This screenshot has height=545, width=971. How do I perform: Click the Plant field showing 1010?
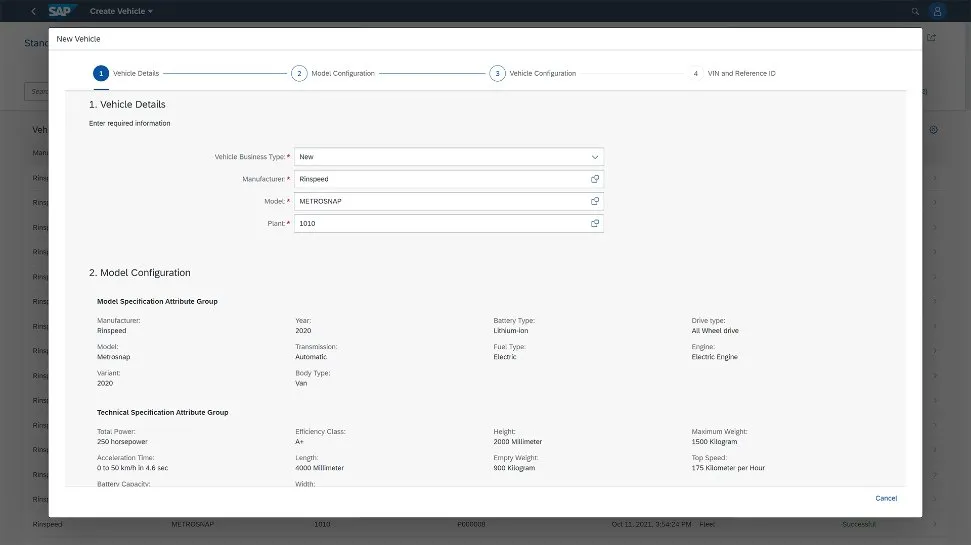click(x=440, y=223)
